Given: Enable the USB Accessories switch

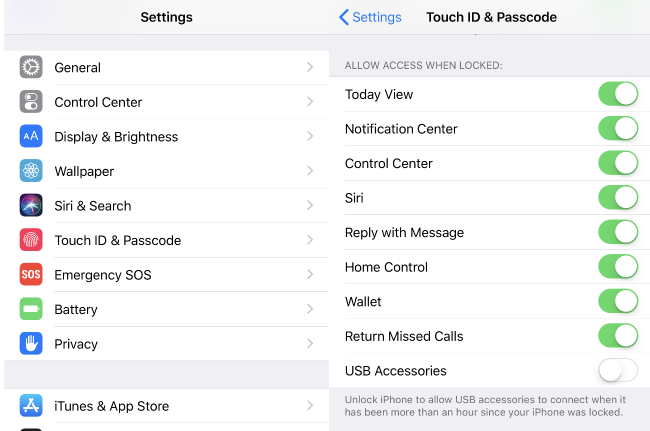Looking at the screenshot, I should point(618,370).
